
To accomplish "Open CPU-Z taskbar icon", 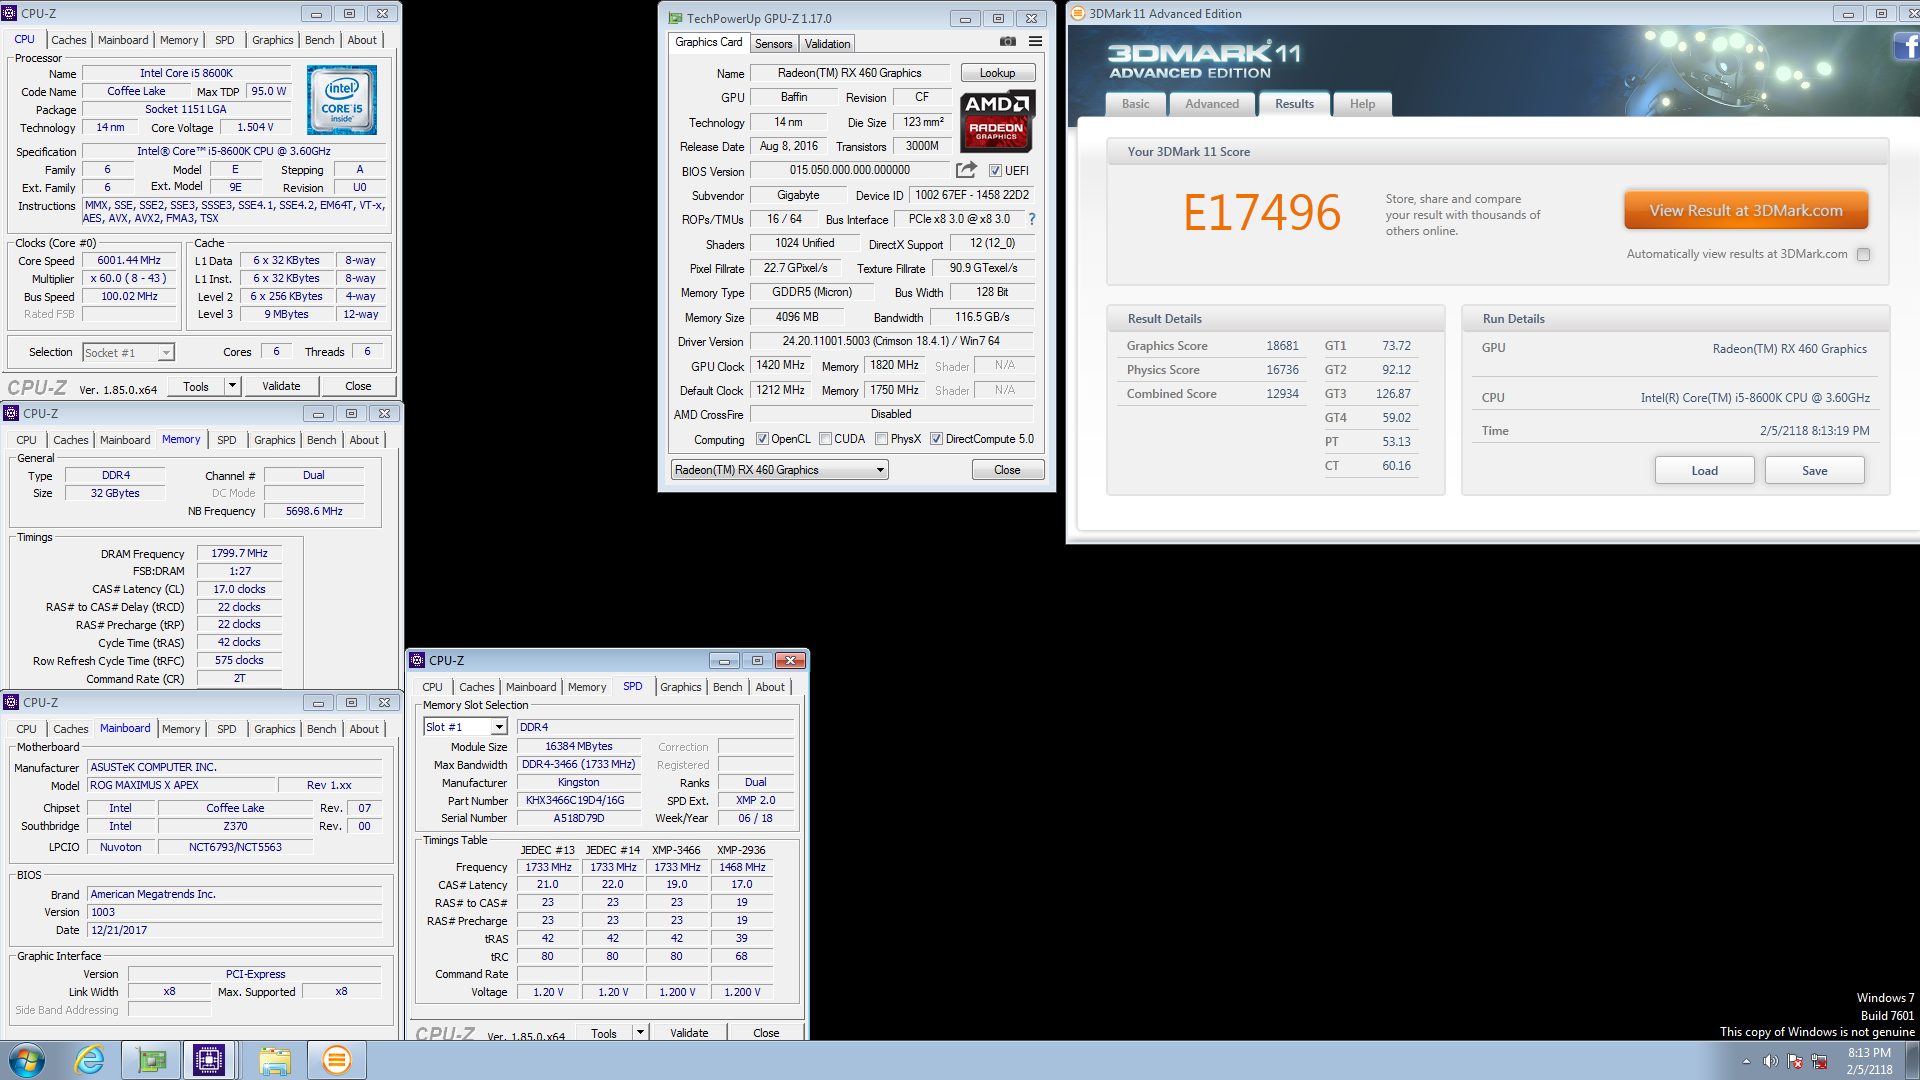I will pos(209,1060).
